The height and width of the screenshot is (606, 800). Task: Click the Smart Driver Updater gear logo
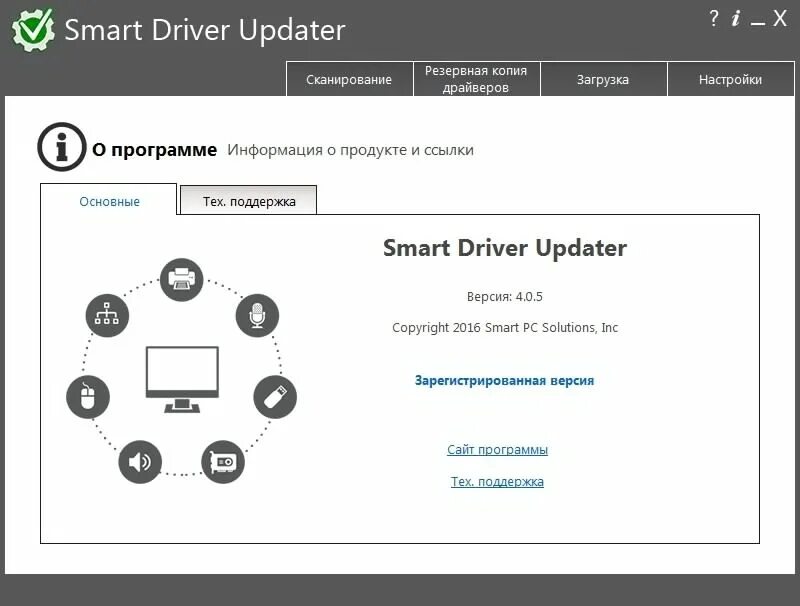pyautogui.click(x=33, y=30)
